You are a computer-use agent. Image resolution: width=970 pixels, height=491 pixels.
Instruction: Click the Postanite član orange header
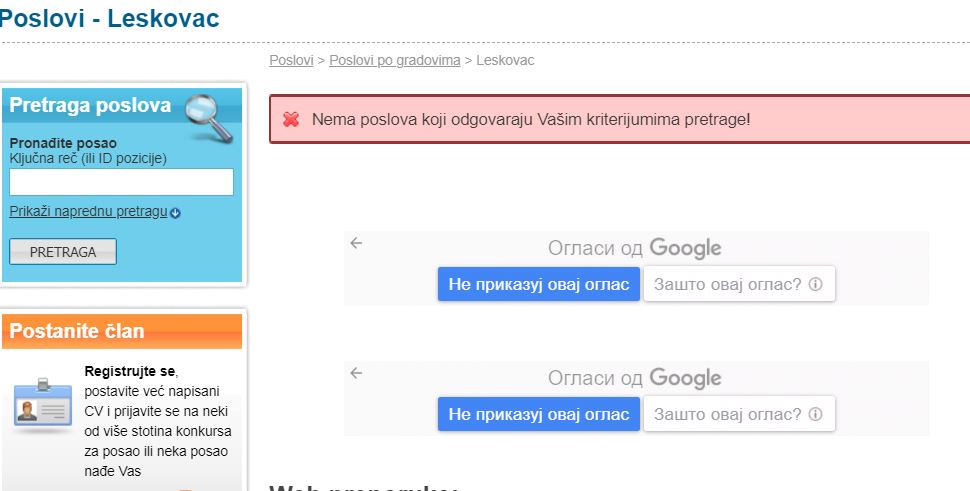click(122, 331)
